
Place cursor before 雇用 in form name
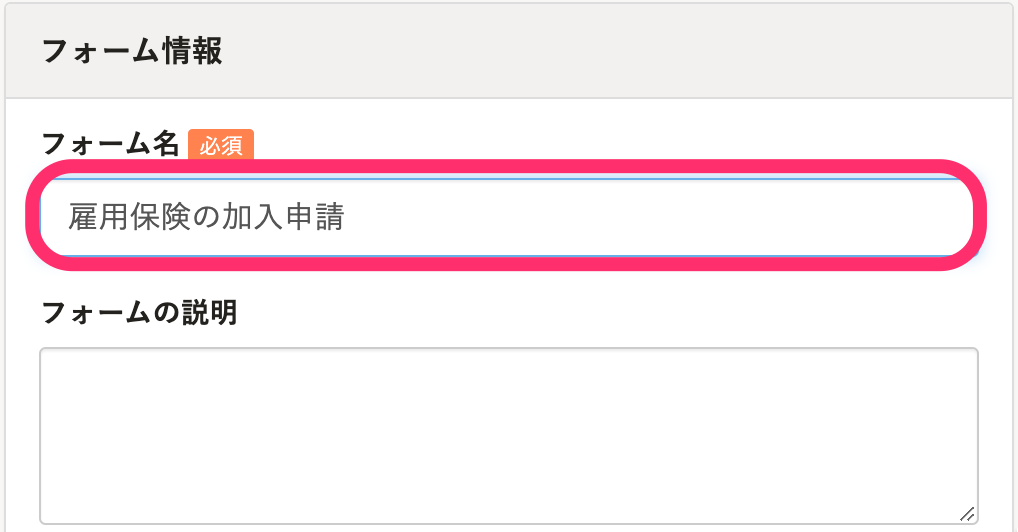pyautogui.click(x=68, y=217)
